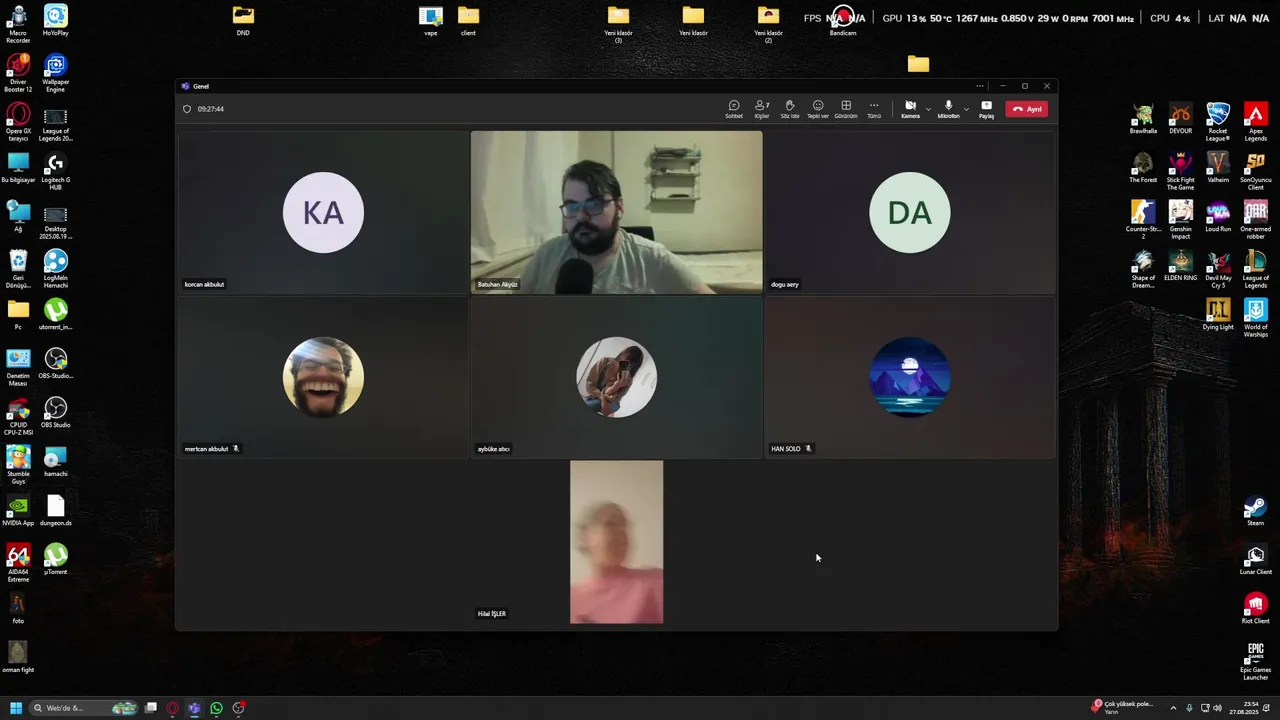
Task: Select Batuhan Akyüz video tile
Action: [x=616, y=212]
